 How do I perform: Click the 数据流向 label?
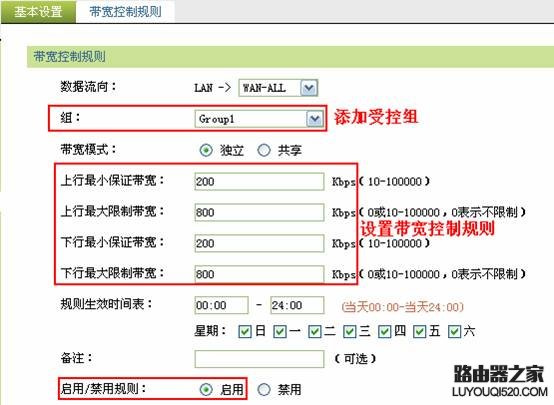tap(88, 86)
